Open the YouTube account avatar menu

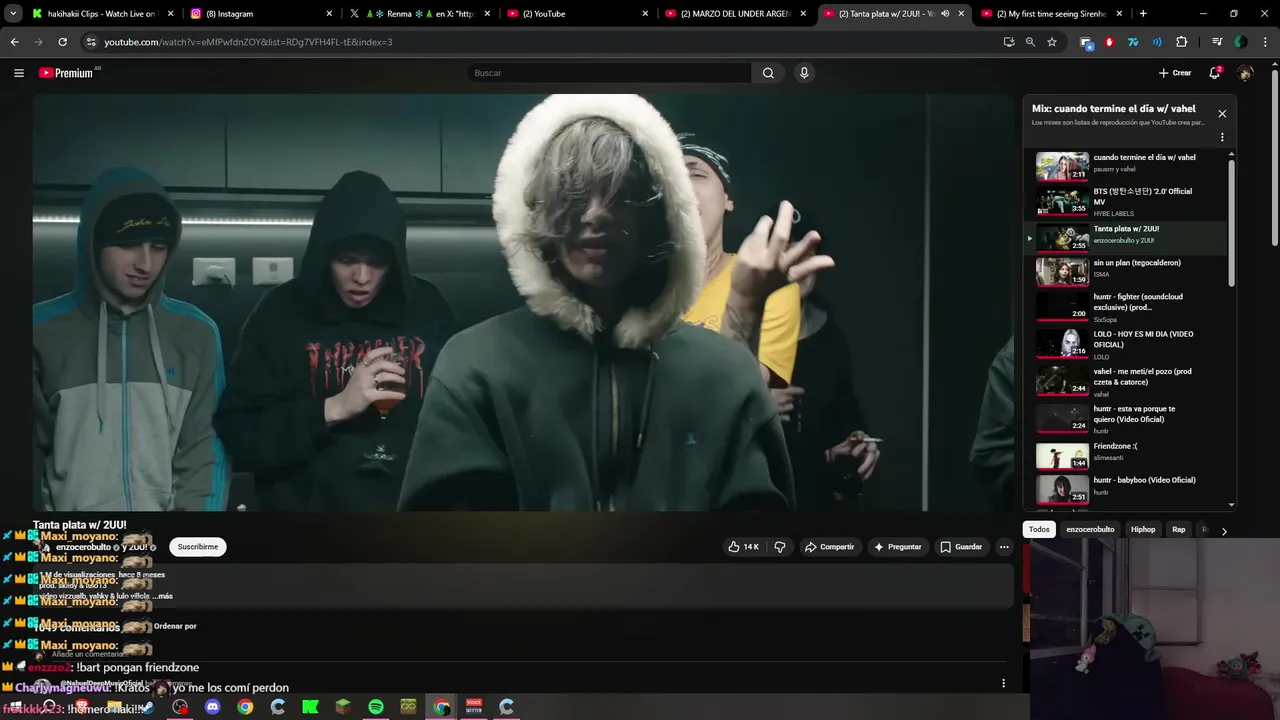click(1245, 73)
